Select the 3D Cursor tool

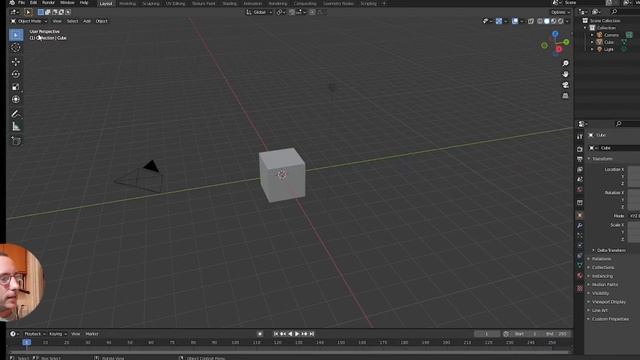point(16,48)
